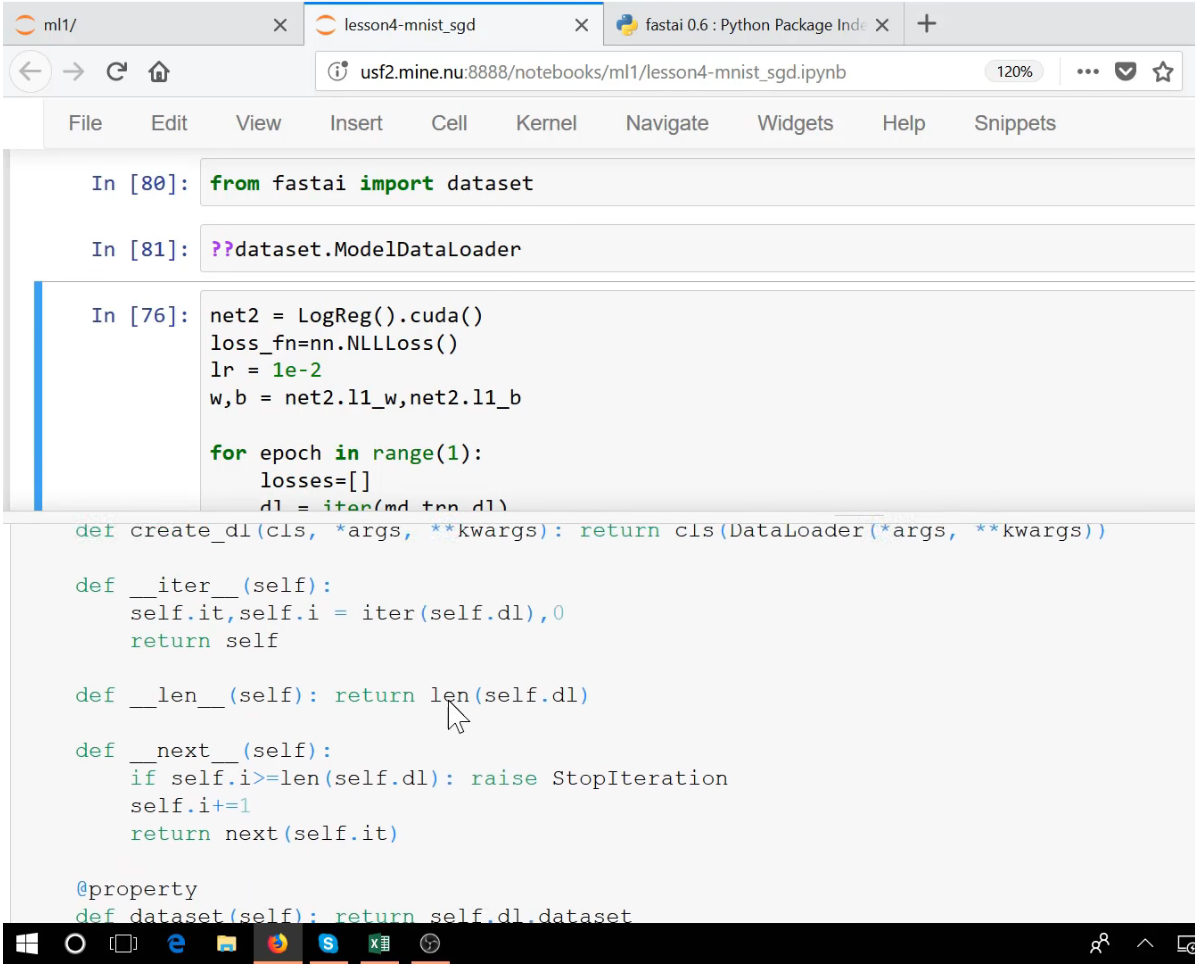Save the page to Pocket

click(1125, 71)
